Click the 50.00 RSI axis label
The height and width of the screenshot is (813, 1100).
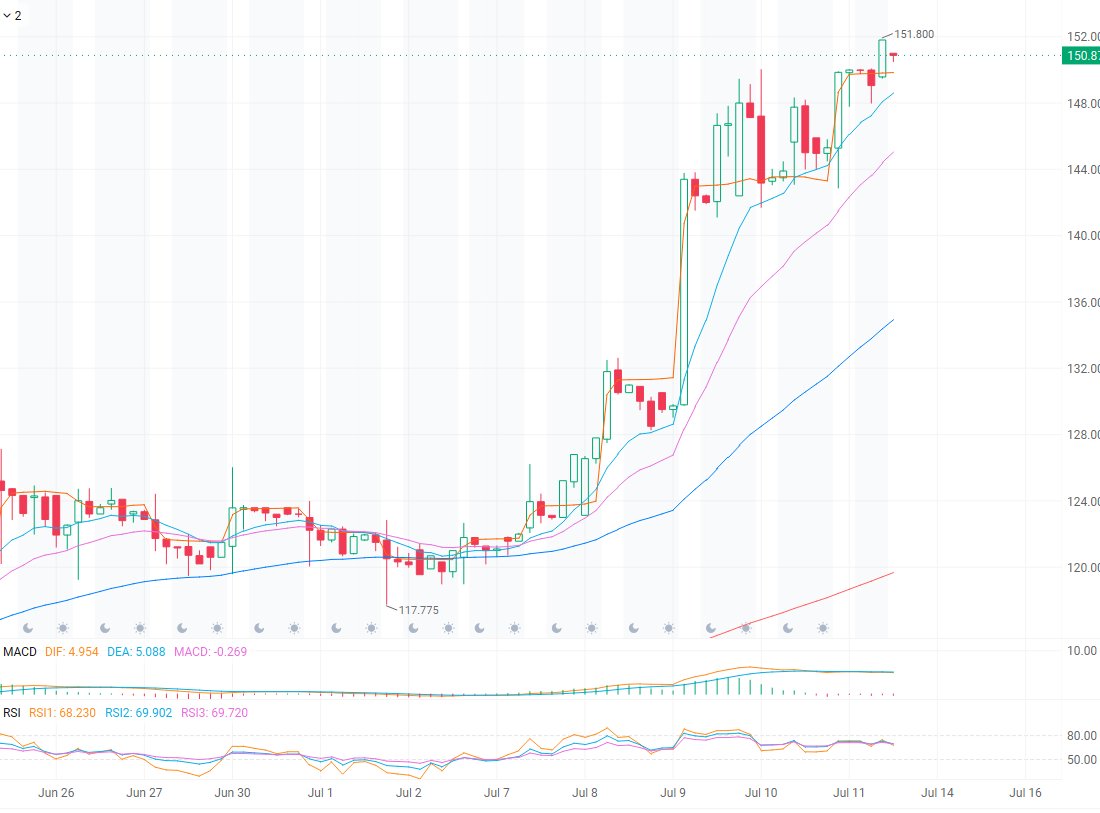coord(1082,760)
